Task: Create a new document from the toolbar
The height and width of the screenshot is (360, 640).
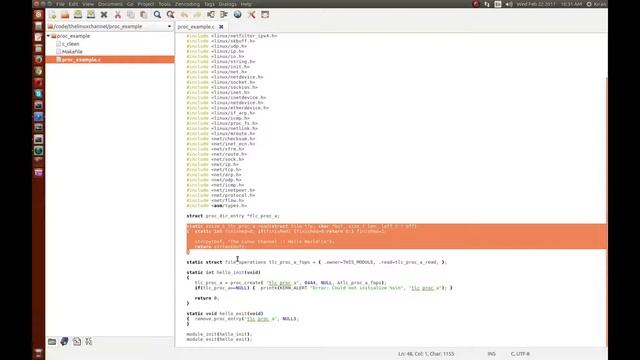Action: click(x=52, y=15)
